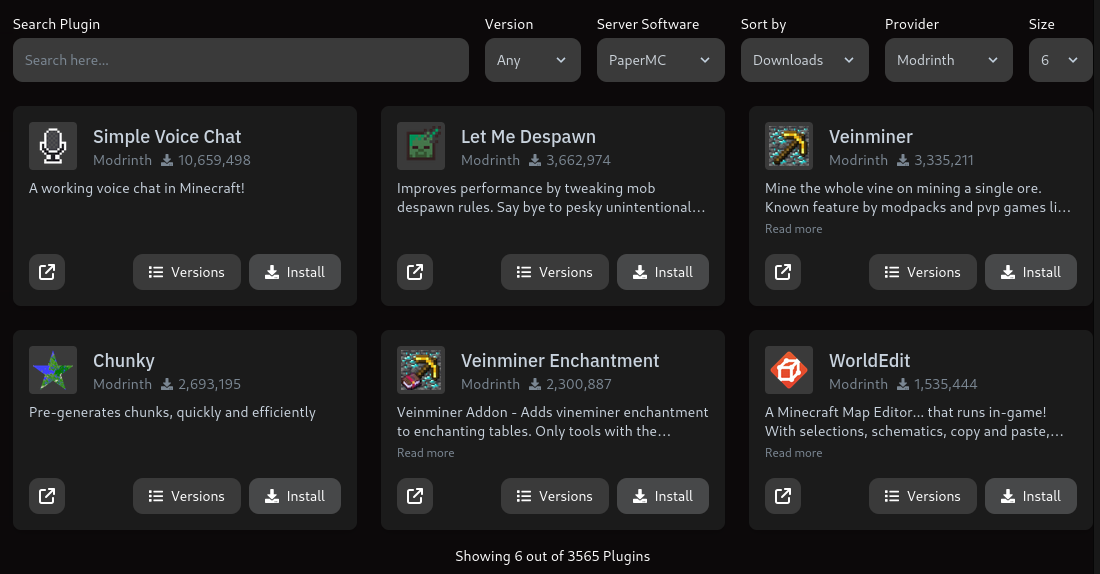This screenshot has width=1100, height=574.
Task: Click WorldEdit red cube plugin icon
Action: tap(789, 370)
